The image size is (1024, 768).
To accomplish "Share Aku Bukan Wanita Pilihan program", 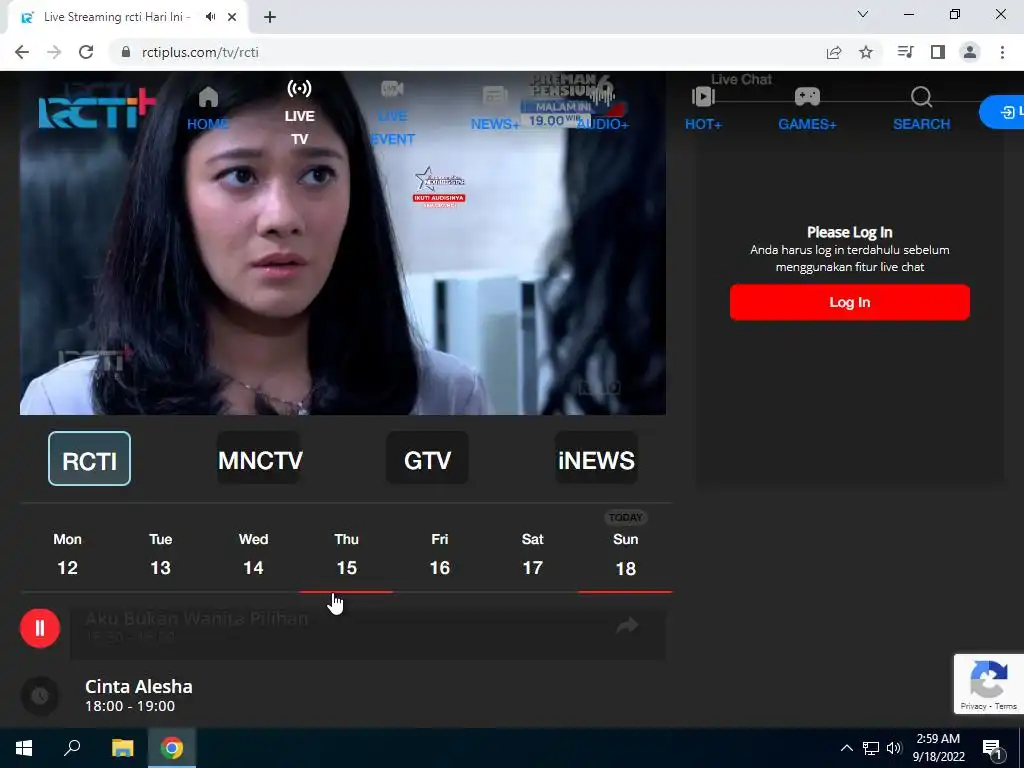I will 627,626.
